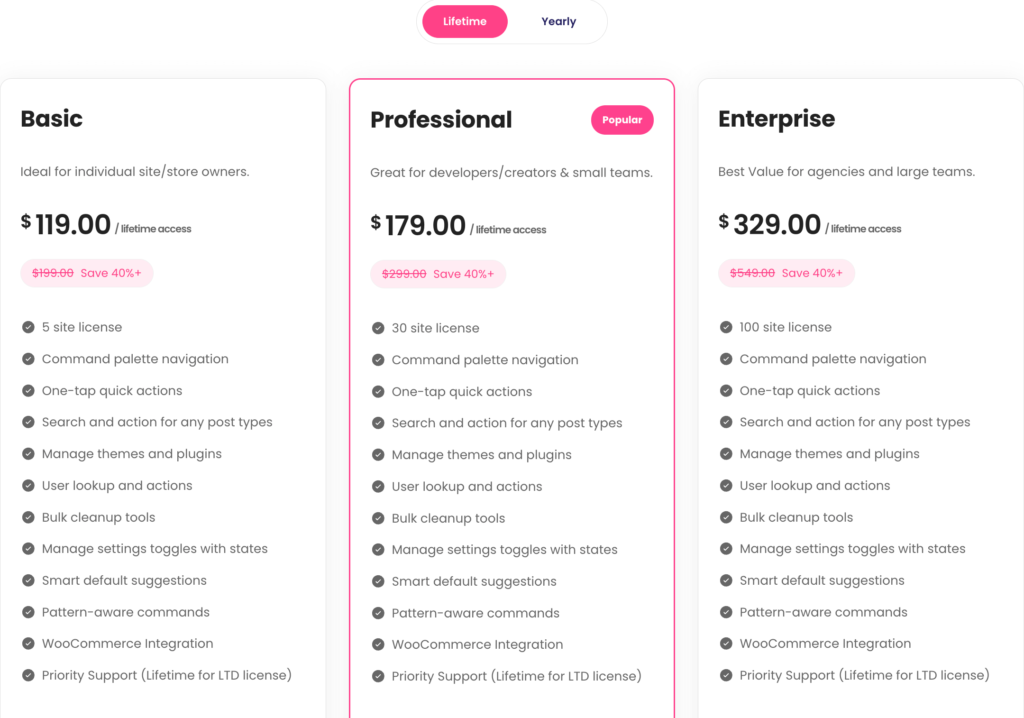Click the Popular badge on Professional plan
1024x718 pixels.
click(622, 119)
